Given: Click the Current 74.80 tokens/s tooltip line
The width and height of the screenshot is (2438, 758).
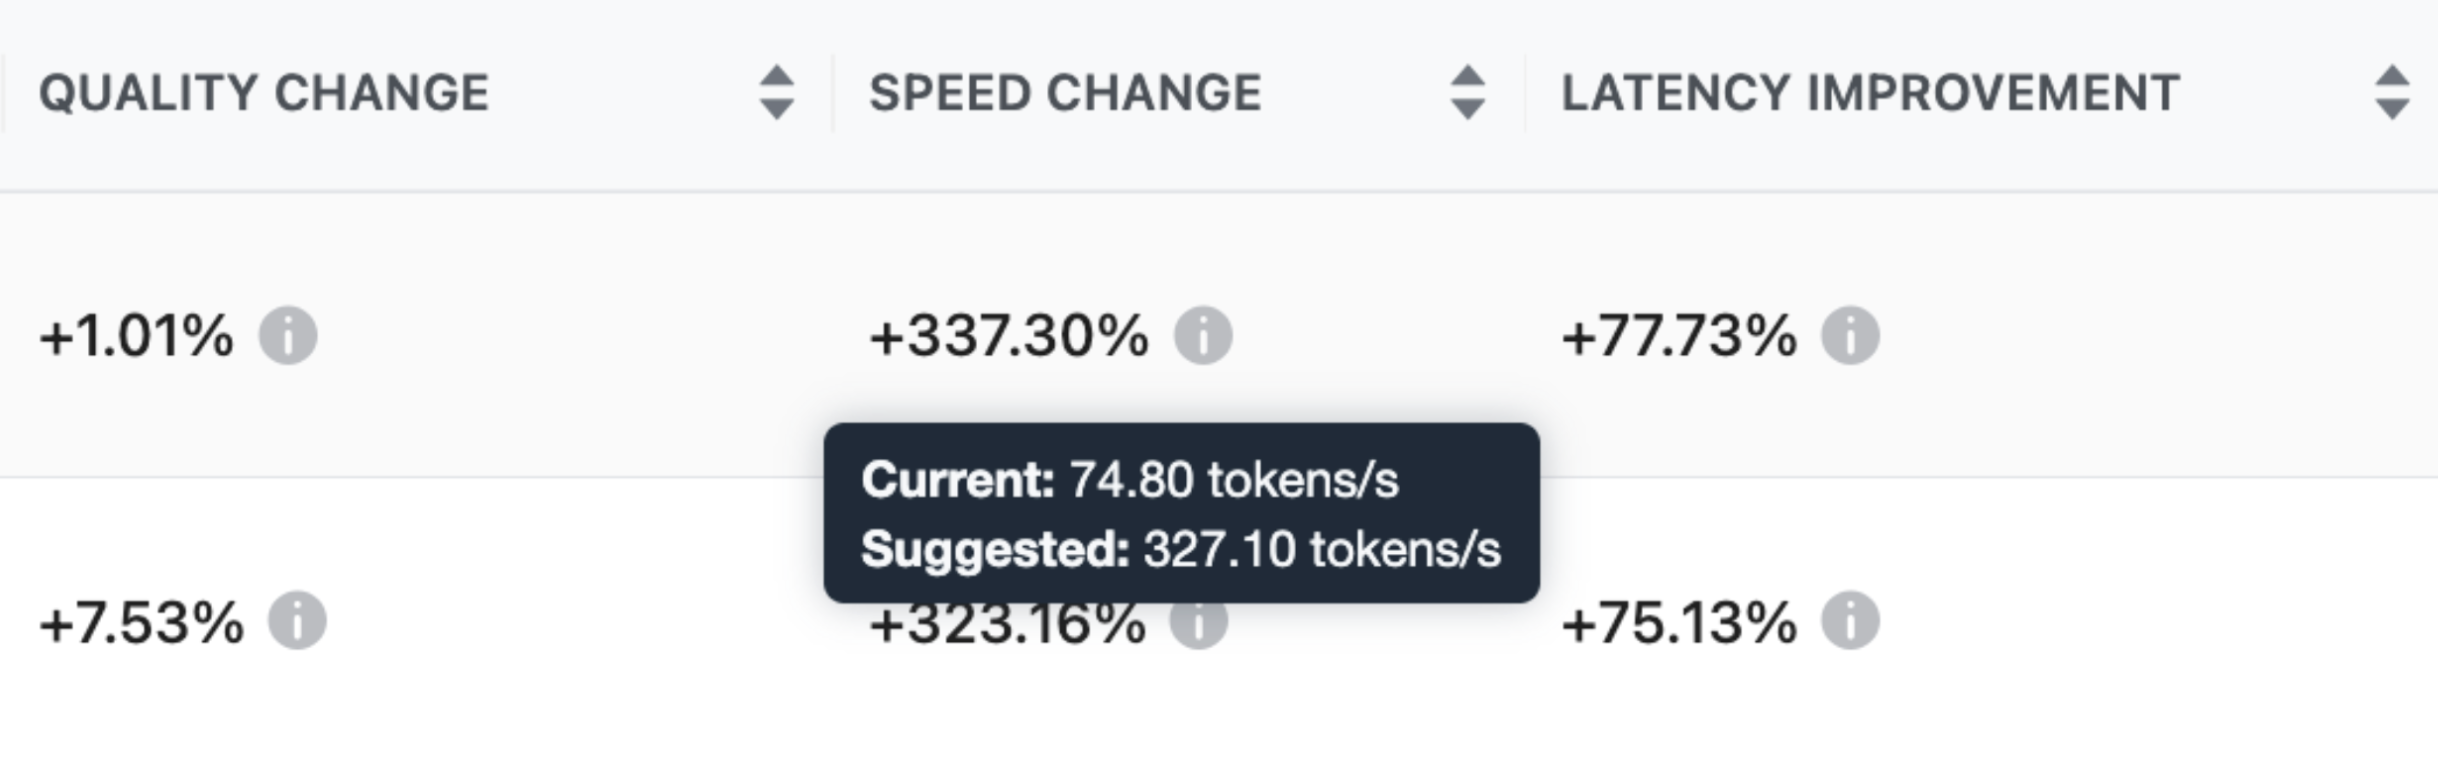Looking at the screenshot, I should click(x=1130, y=480).
